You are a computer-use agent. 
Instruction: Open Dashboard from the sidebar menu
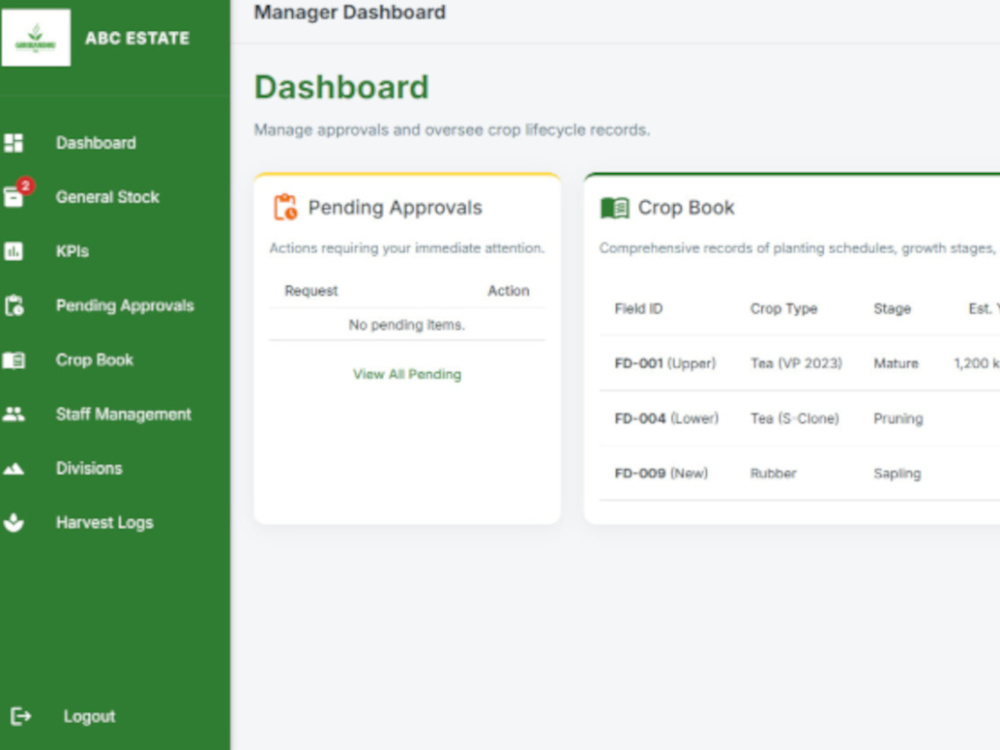(96, 143)
